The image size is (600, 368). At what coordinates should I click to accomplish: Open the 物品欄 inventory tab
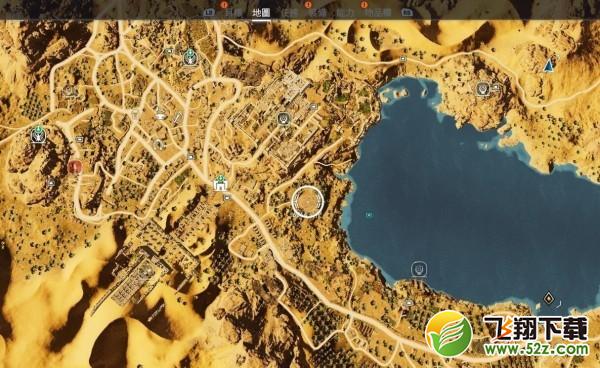click(377, 13)
